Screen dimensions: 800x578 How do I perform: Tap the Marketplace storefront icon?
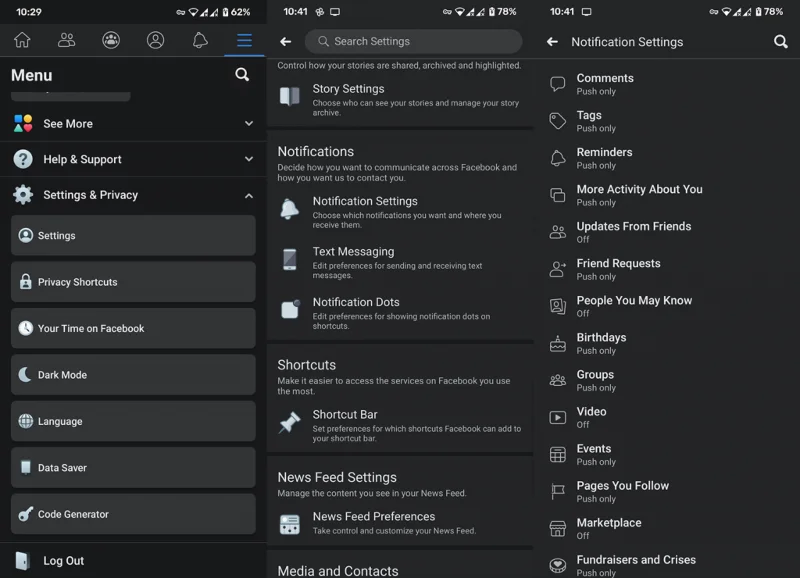557,529
